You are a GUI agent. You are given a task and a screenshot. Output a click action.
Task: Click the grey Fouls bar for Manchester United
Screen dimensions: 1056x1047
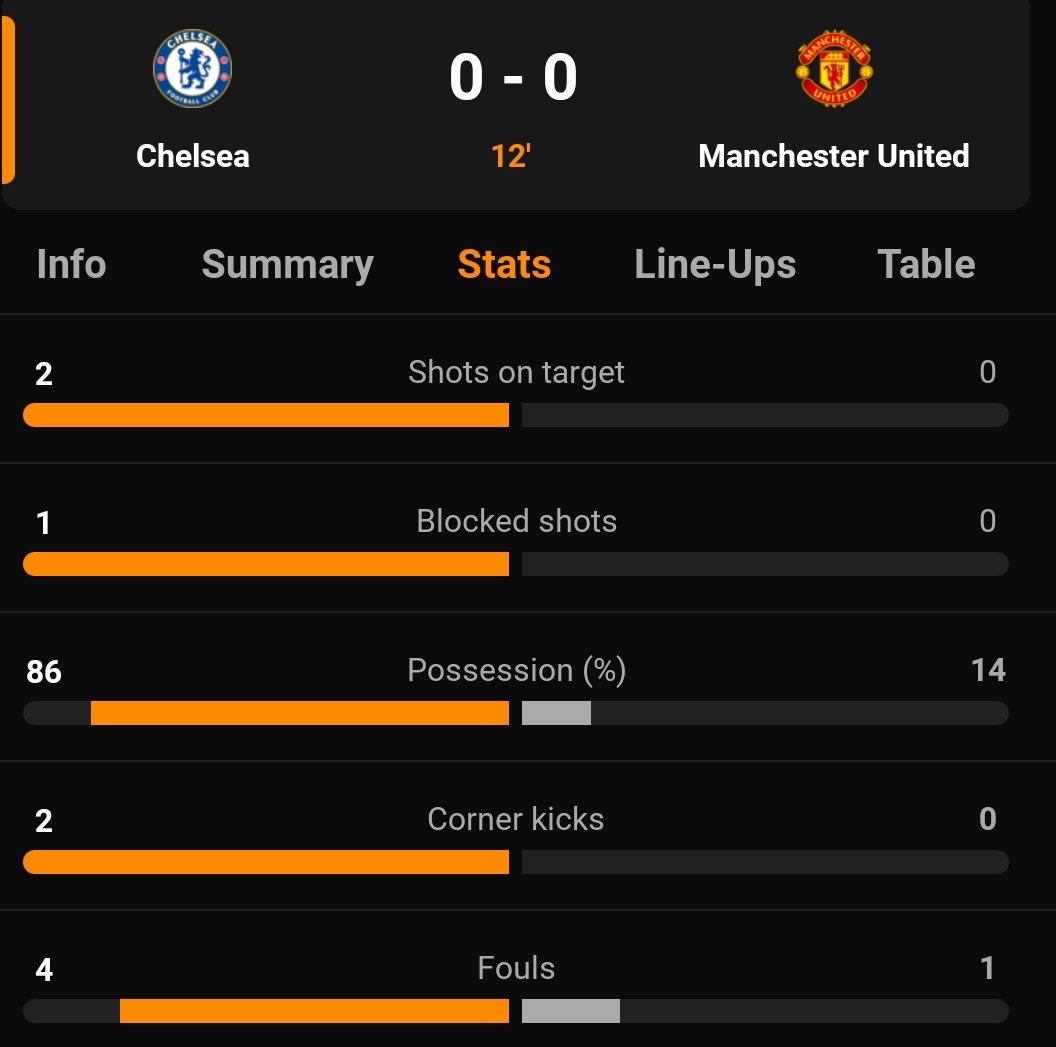click(571, 1011)
